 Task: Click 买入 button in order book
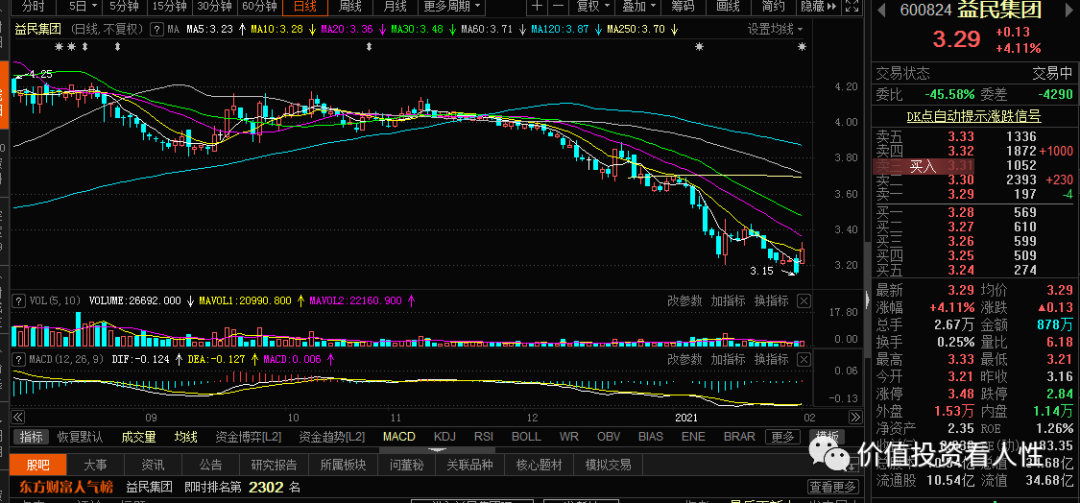click(923, 165)
